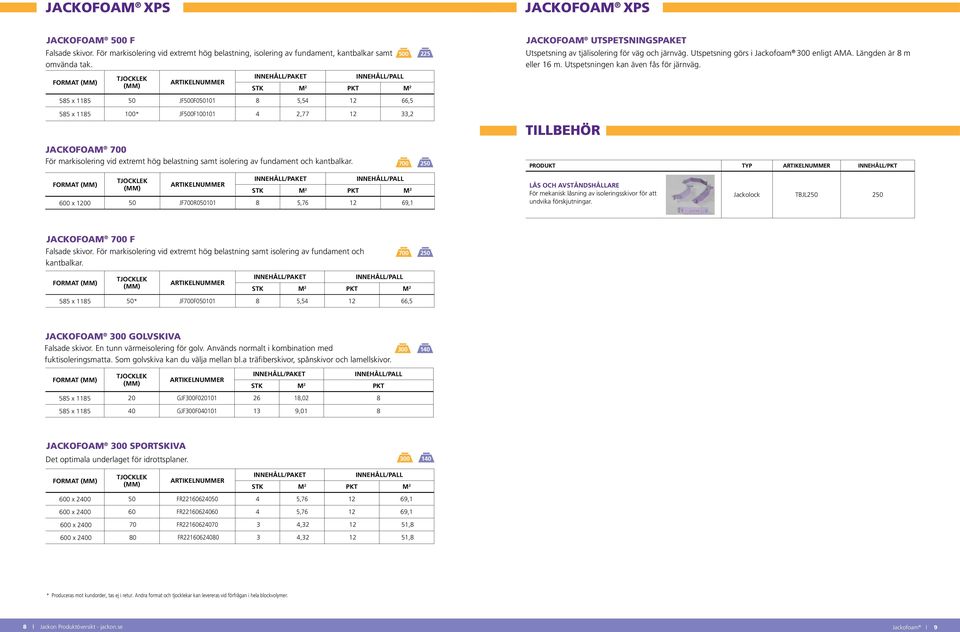Click the JACKOFOAM 700 F section heading

coord(90,239)
